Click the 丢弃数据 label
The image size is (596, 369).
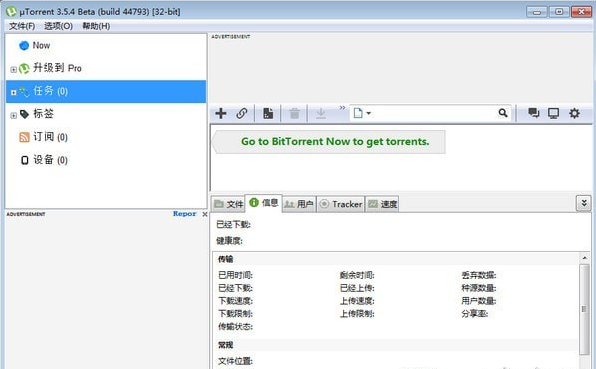tap(479, 275)
